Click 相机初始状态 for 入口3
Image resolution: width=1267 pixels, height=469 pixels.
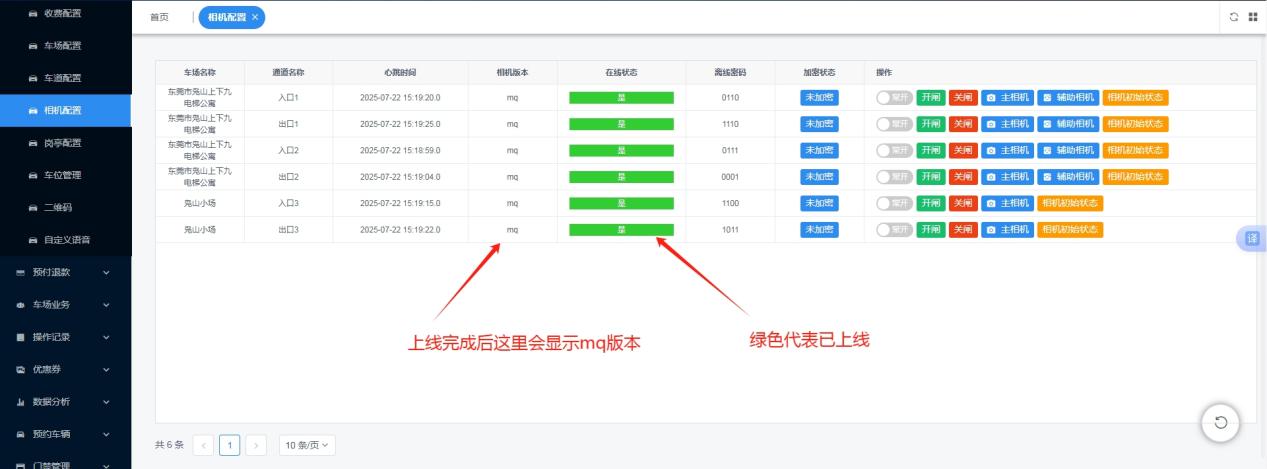click(1070, 203)
